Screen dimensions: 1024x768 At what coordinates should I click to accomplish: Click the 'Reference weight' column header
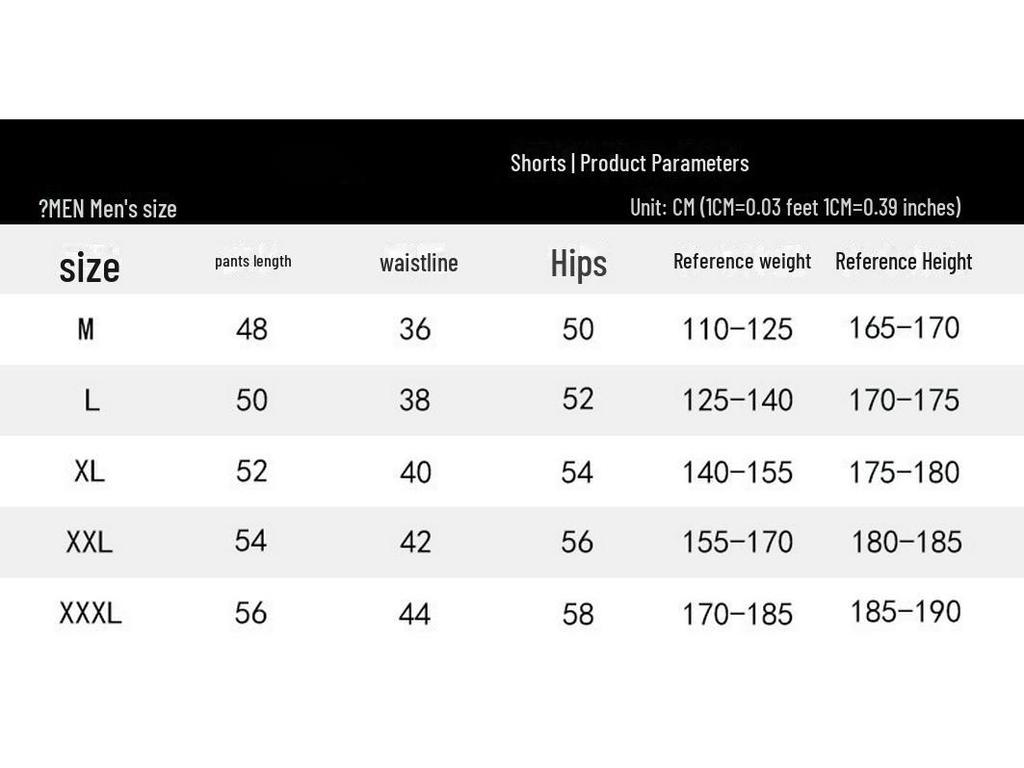(x=742, y=261)
